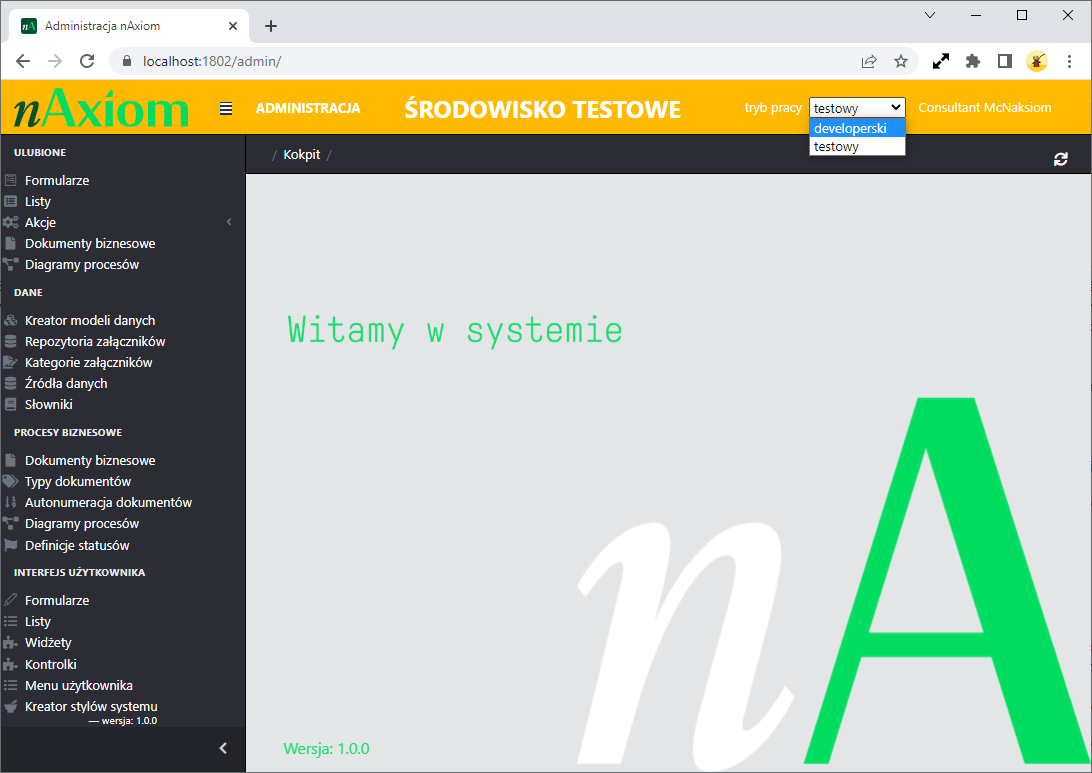
Task: Click the nAxiom logo
Action: coord(102,108)
